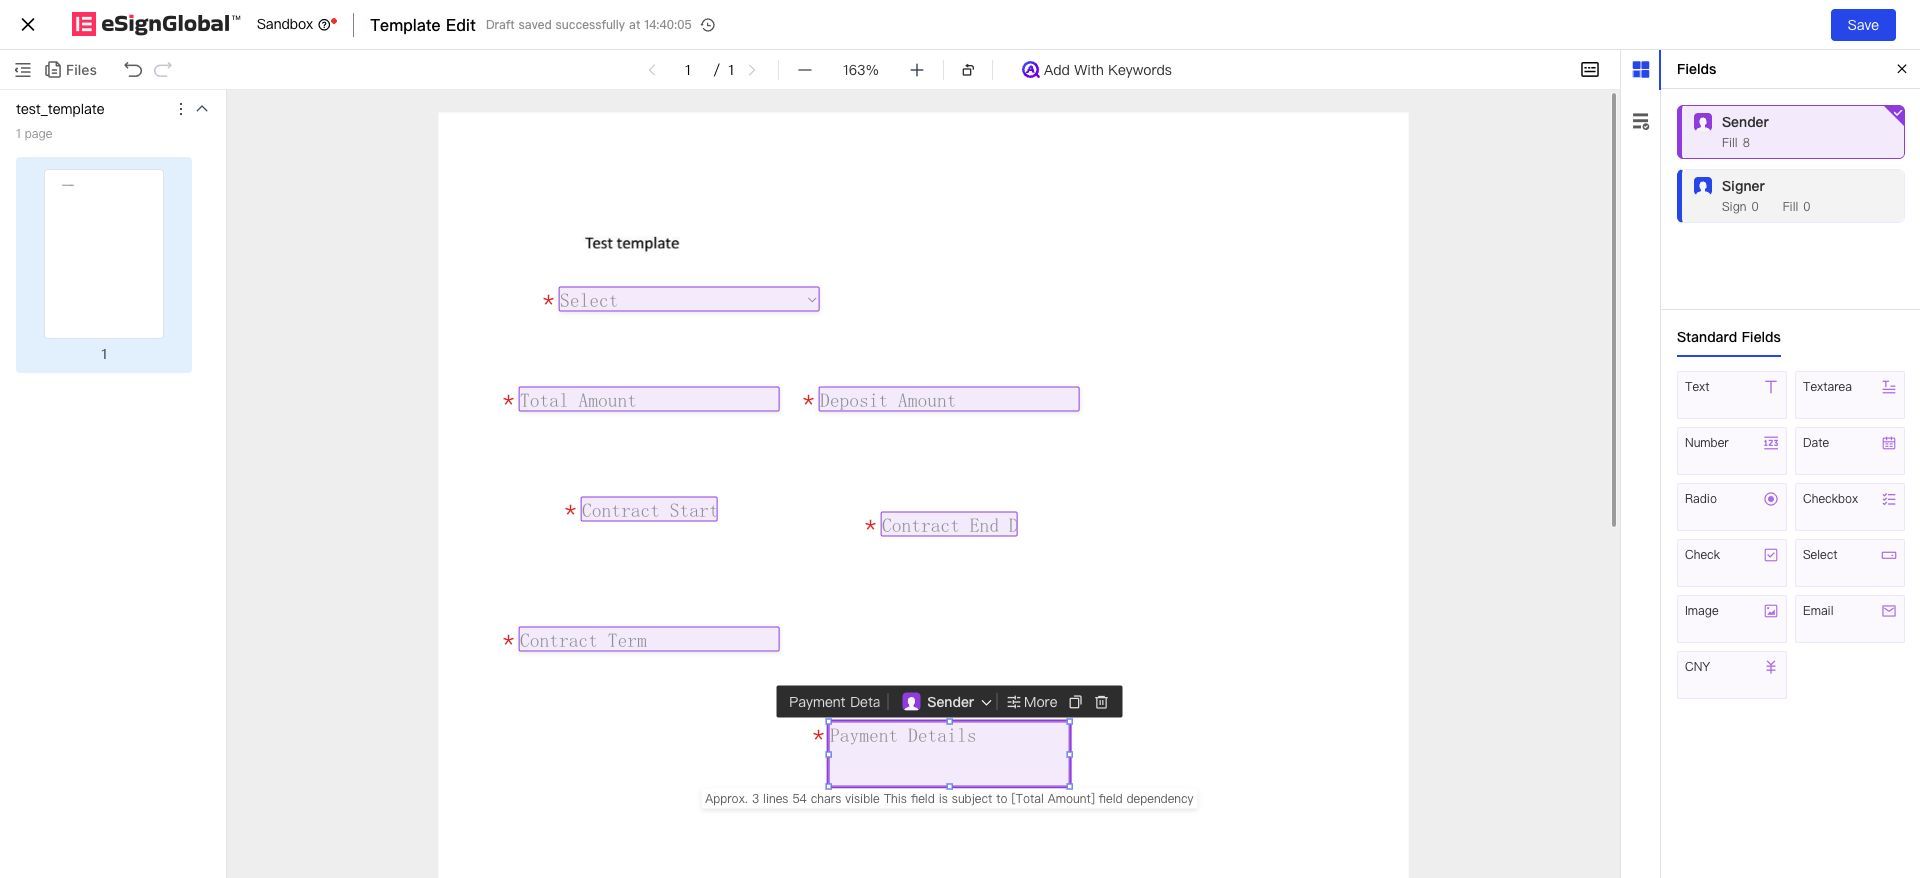Open More options in field toolbar

pos(1032,702)
